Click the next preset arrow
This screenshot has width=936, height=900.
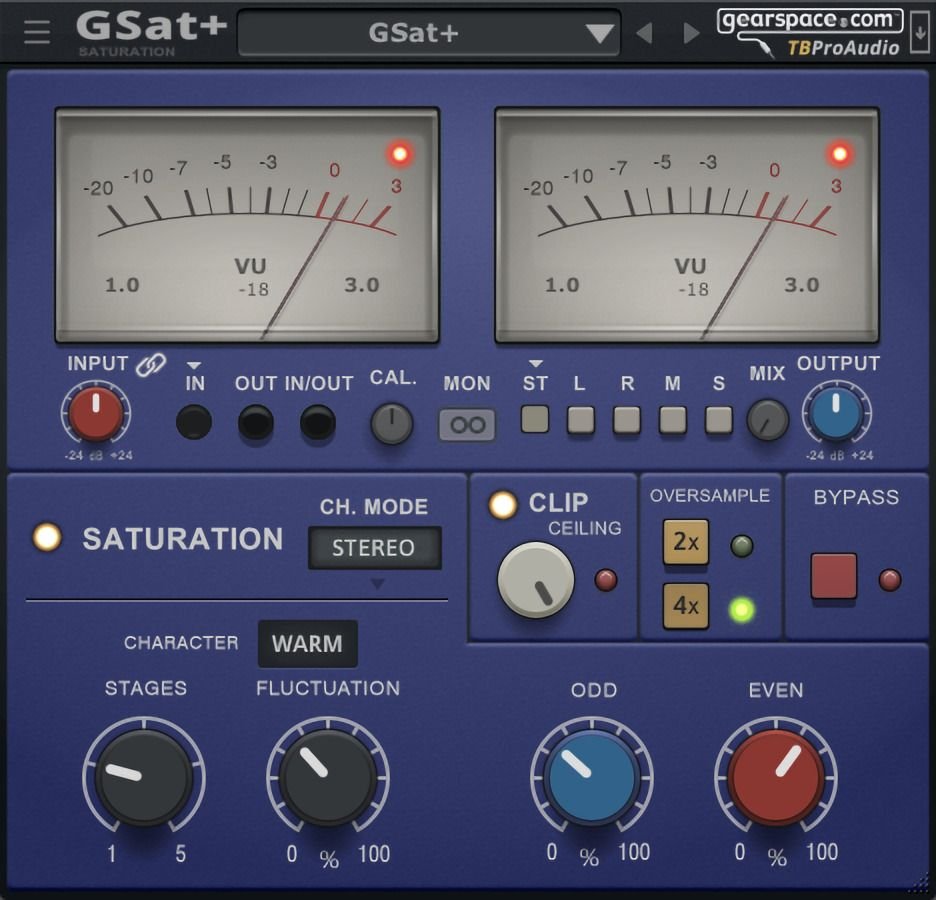click(x=691, y=32)
